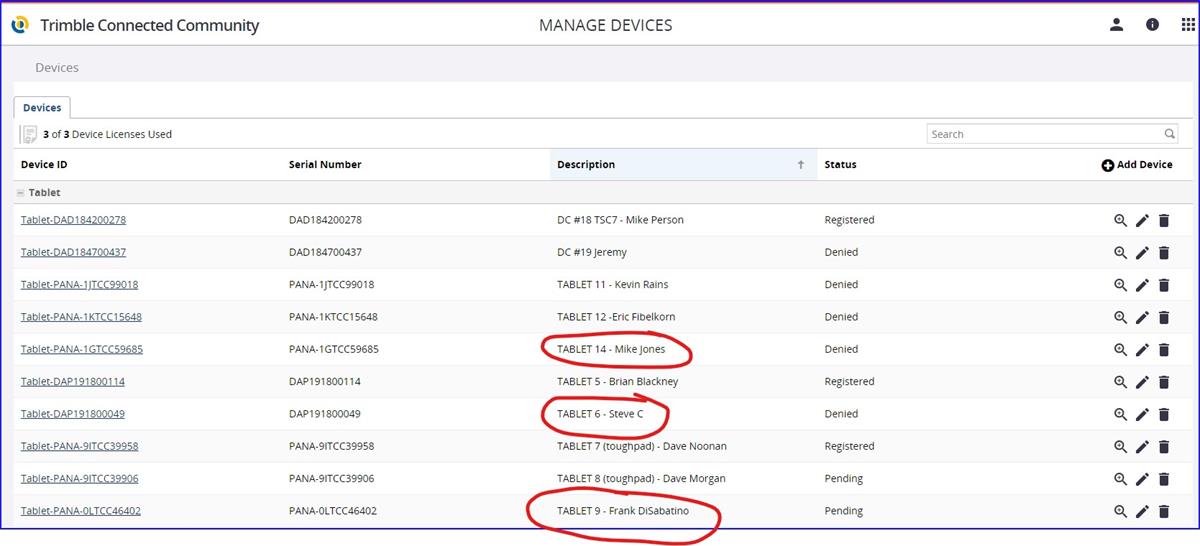Viewport: 1200px width, 546px height.
Task: Select the Devices tab
Action: pos(42,108)
